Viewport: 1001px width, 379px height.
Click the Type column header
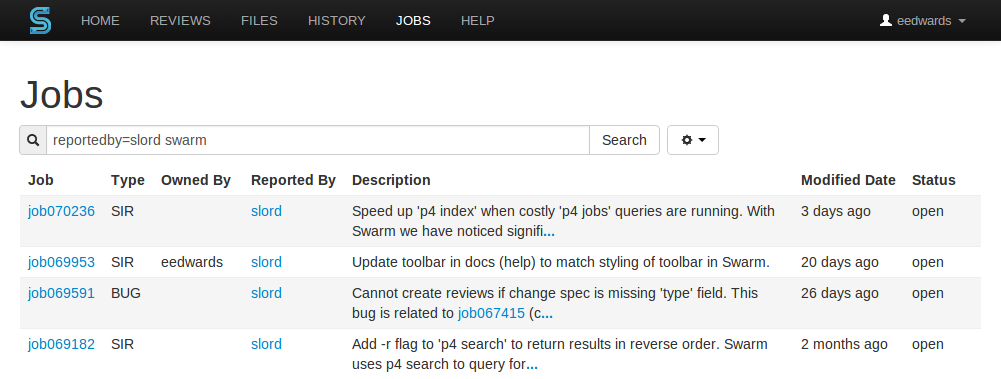(x=128, y=180)
